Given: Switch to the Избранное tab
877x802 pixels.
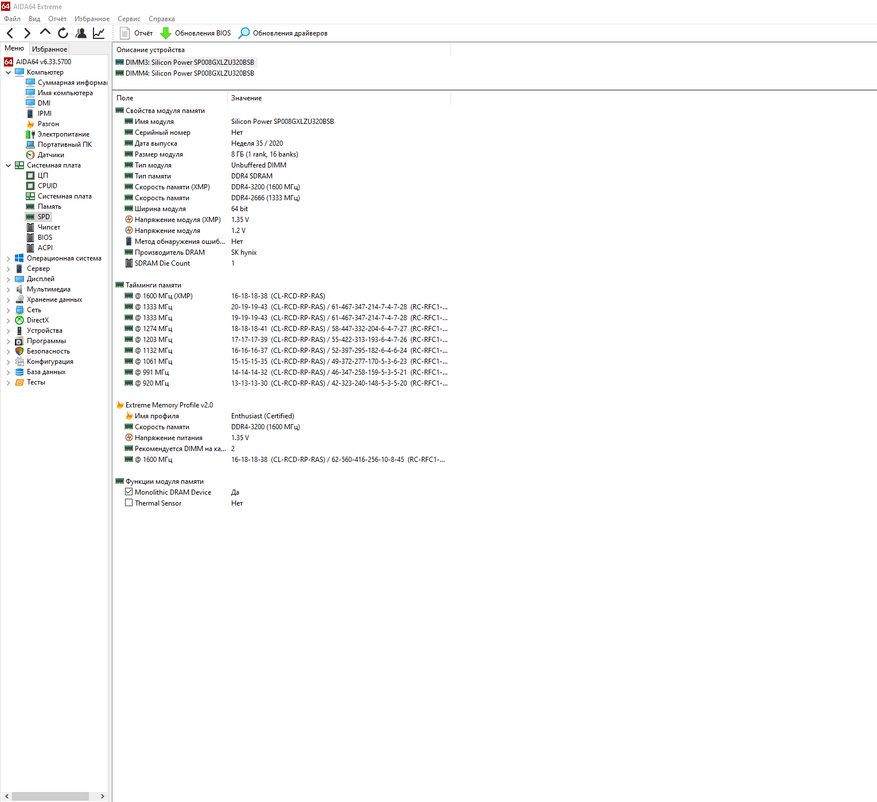Looking at the screenshot, I should 49,48.
